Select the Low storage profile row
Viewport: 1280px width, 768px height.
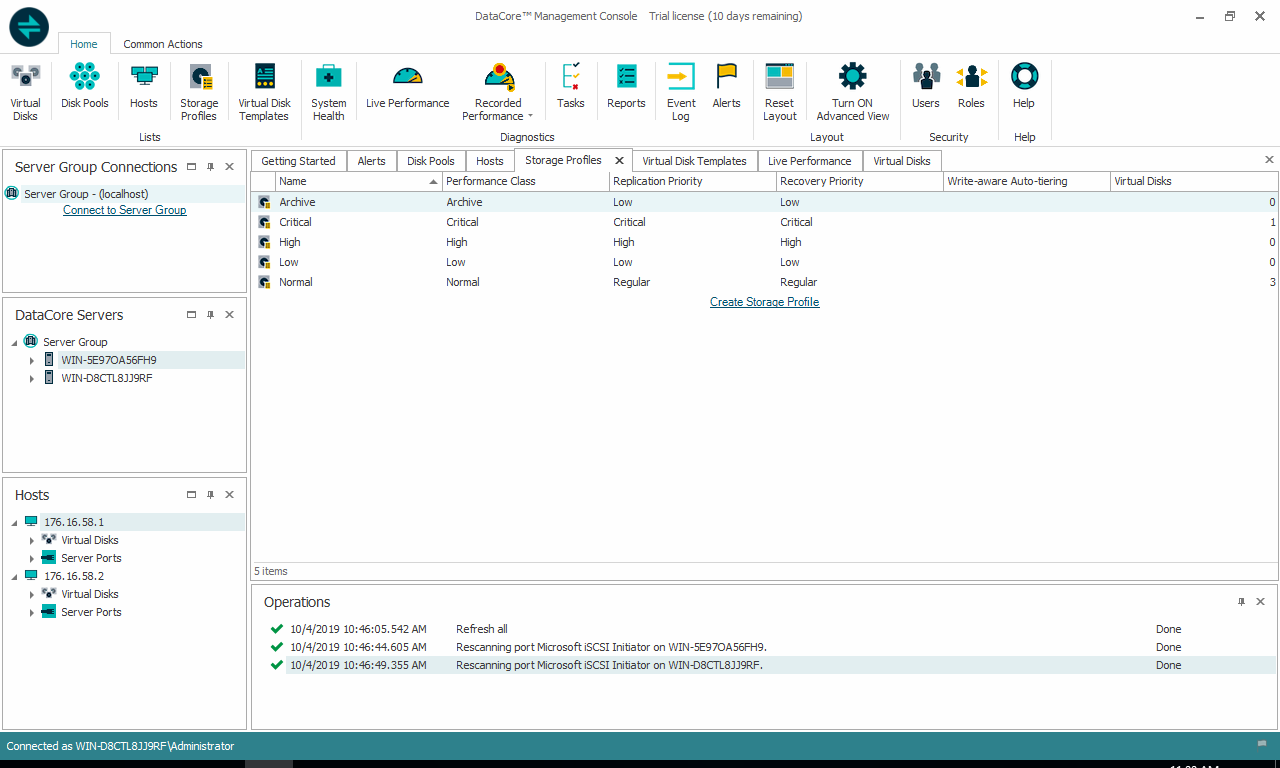[765, 262]
